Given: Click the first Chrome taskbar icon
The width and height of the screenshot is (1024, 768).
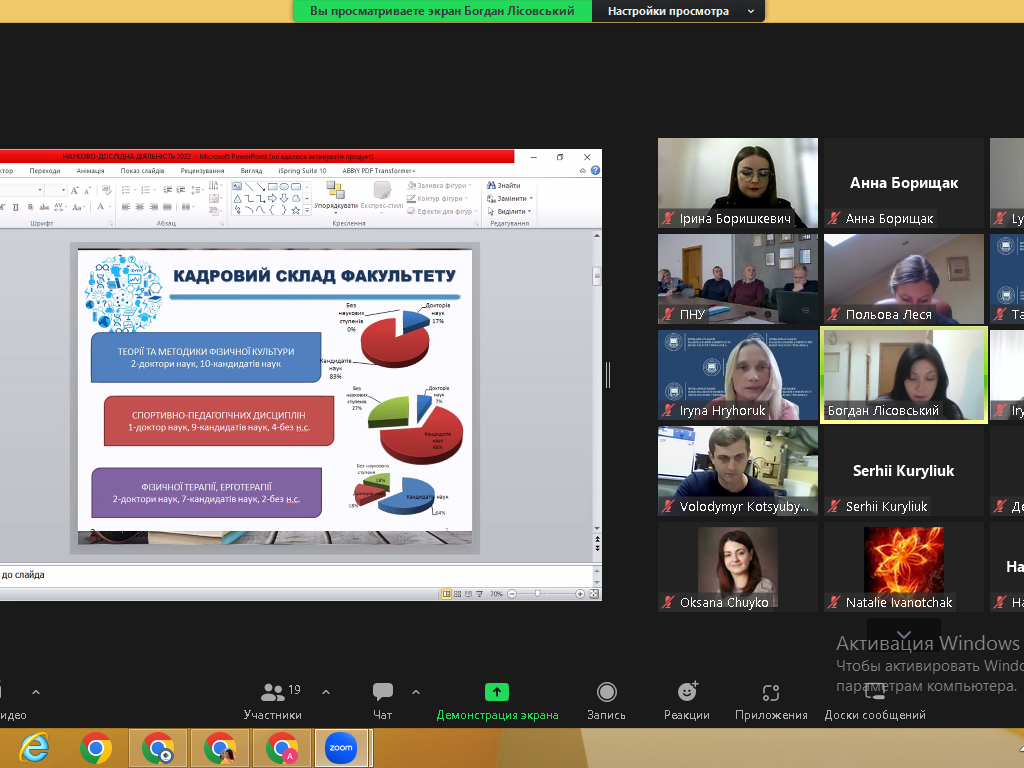Looking at the screenshot, I should click(x=96, y=747).
